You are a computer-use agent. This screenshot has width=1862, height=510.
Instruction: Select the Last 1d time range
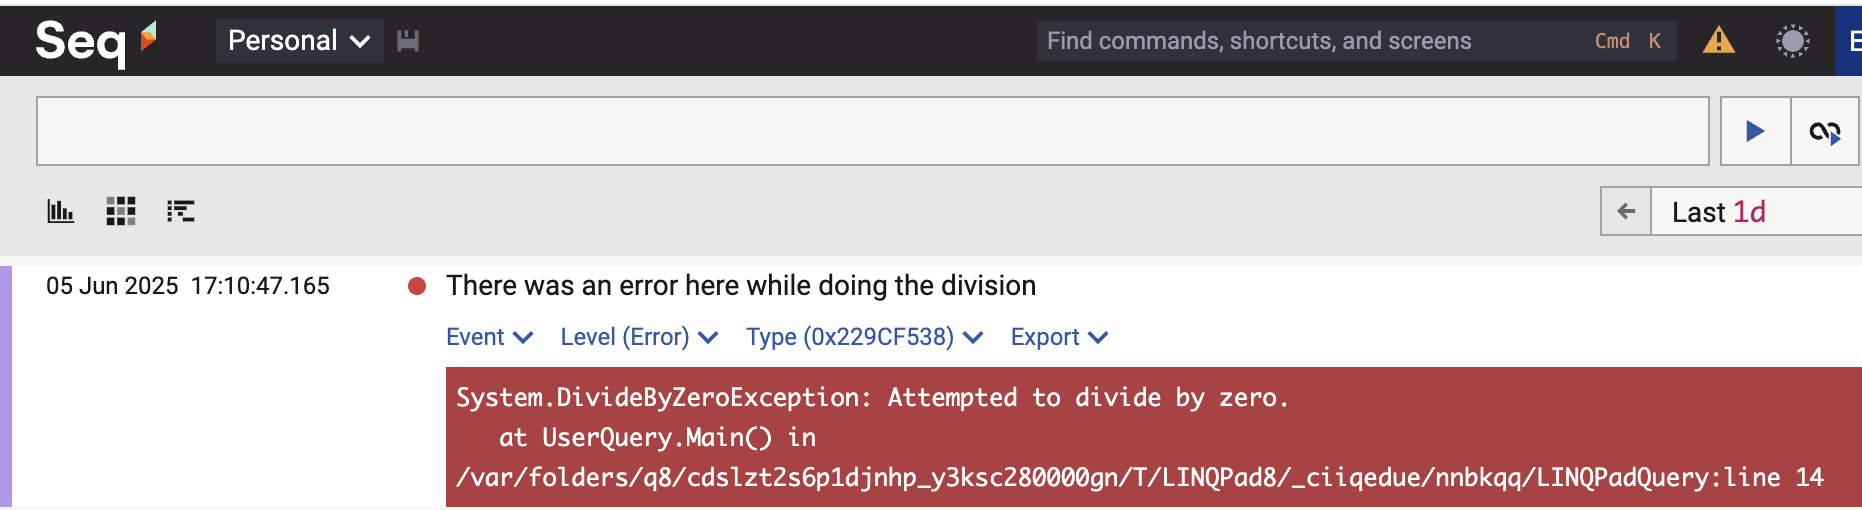pyautogui.click(x=1719, y=212)
